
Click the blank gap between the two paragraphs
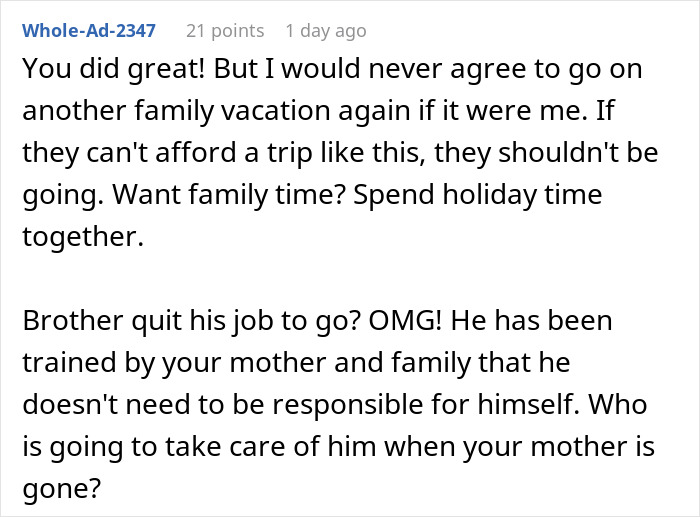(x=339, y=278)
